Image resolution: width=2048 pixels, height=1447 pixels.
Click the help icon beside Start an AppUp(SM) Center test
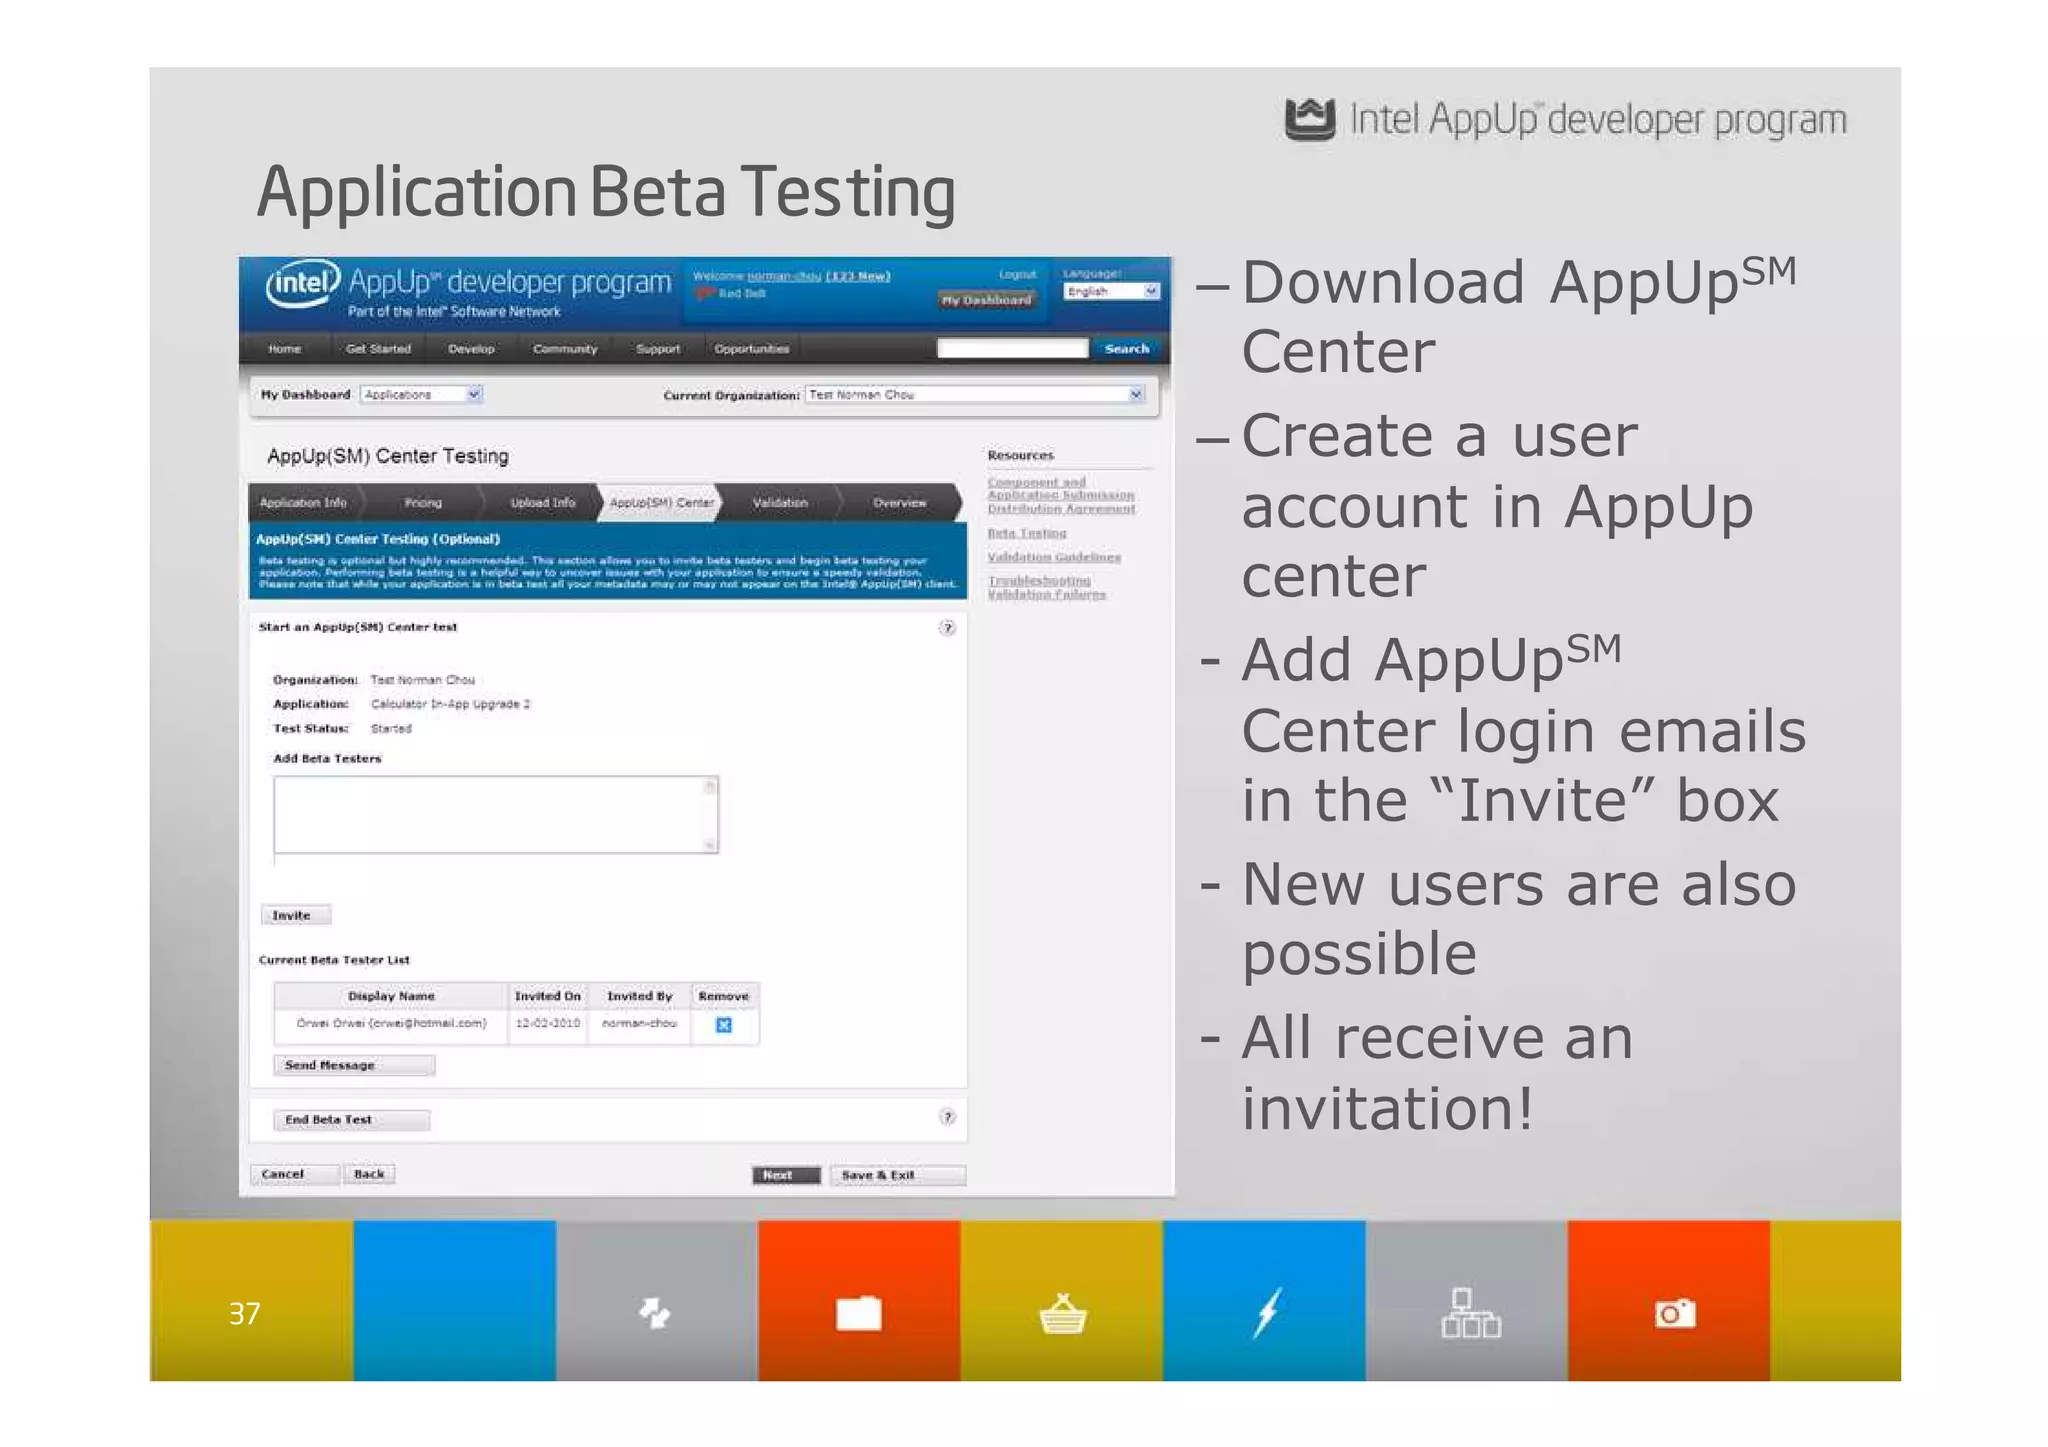coord(947,628)
